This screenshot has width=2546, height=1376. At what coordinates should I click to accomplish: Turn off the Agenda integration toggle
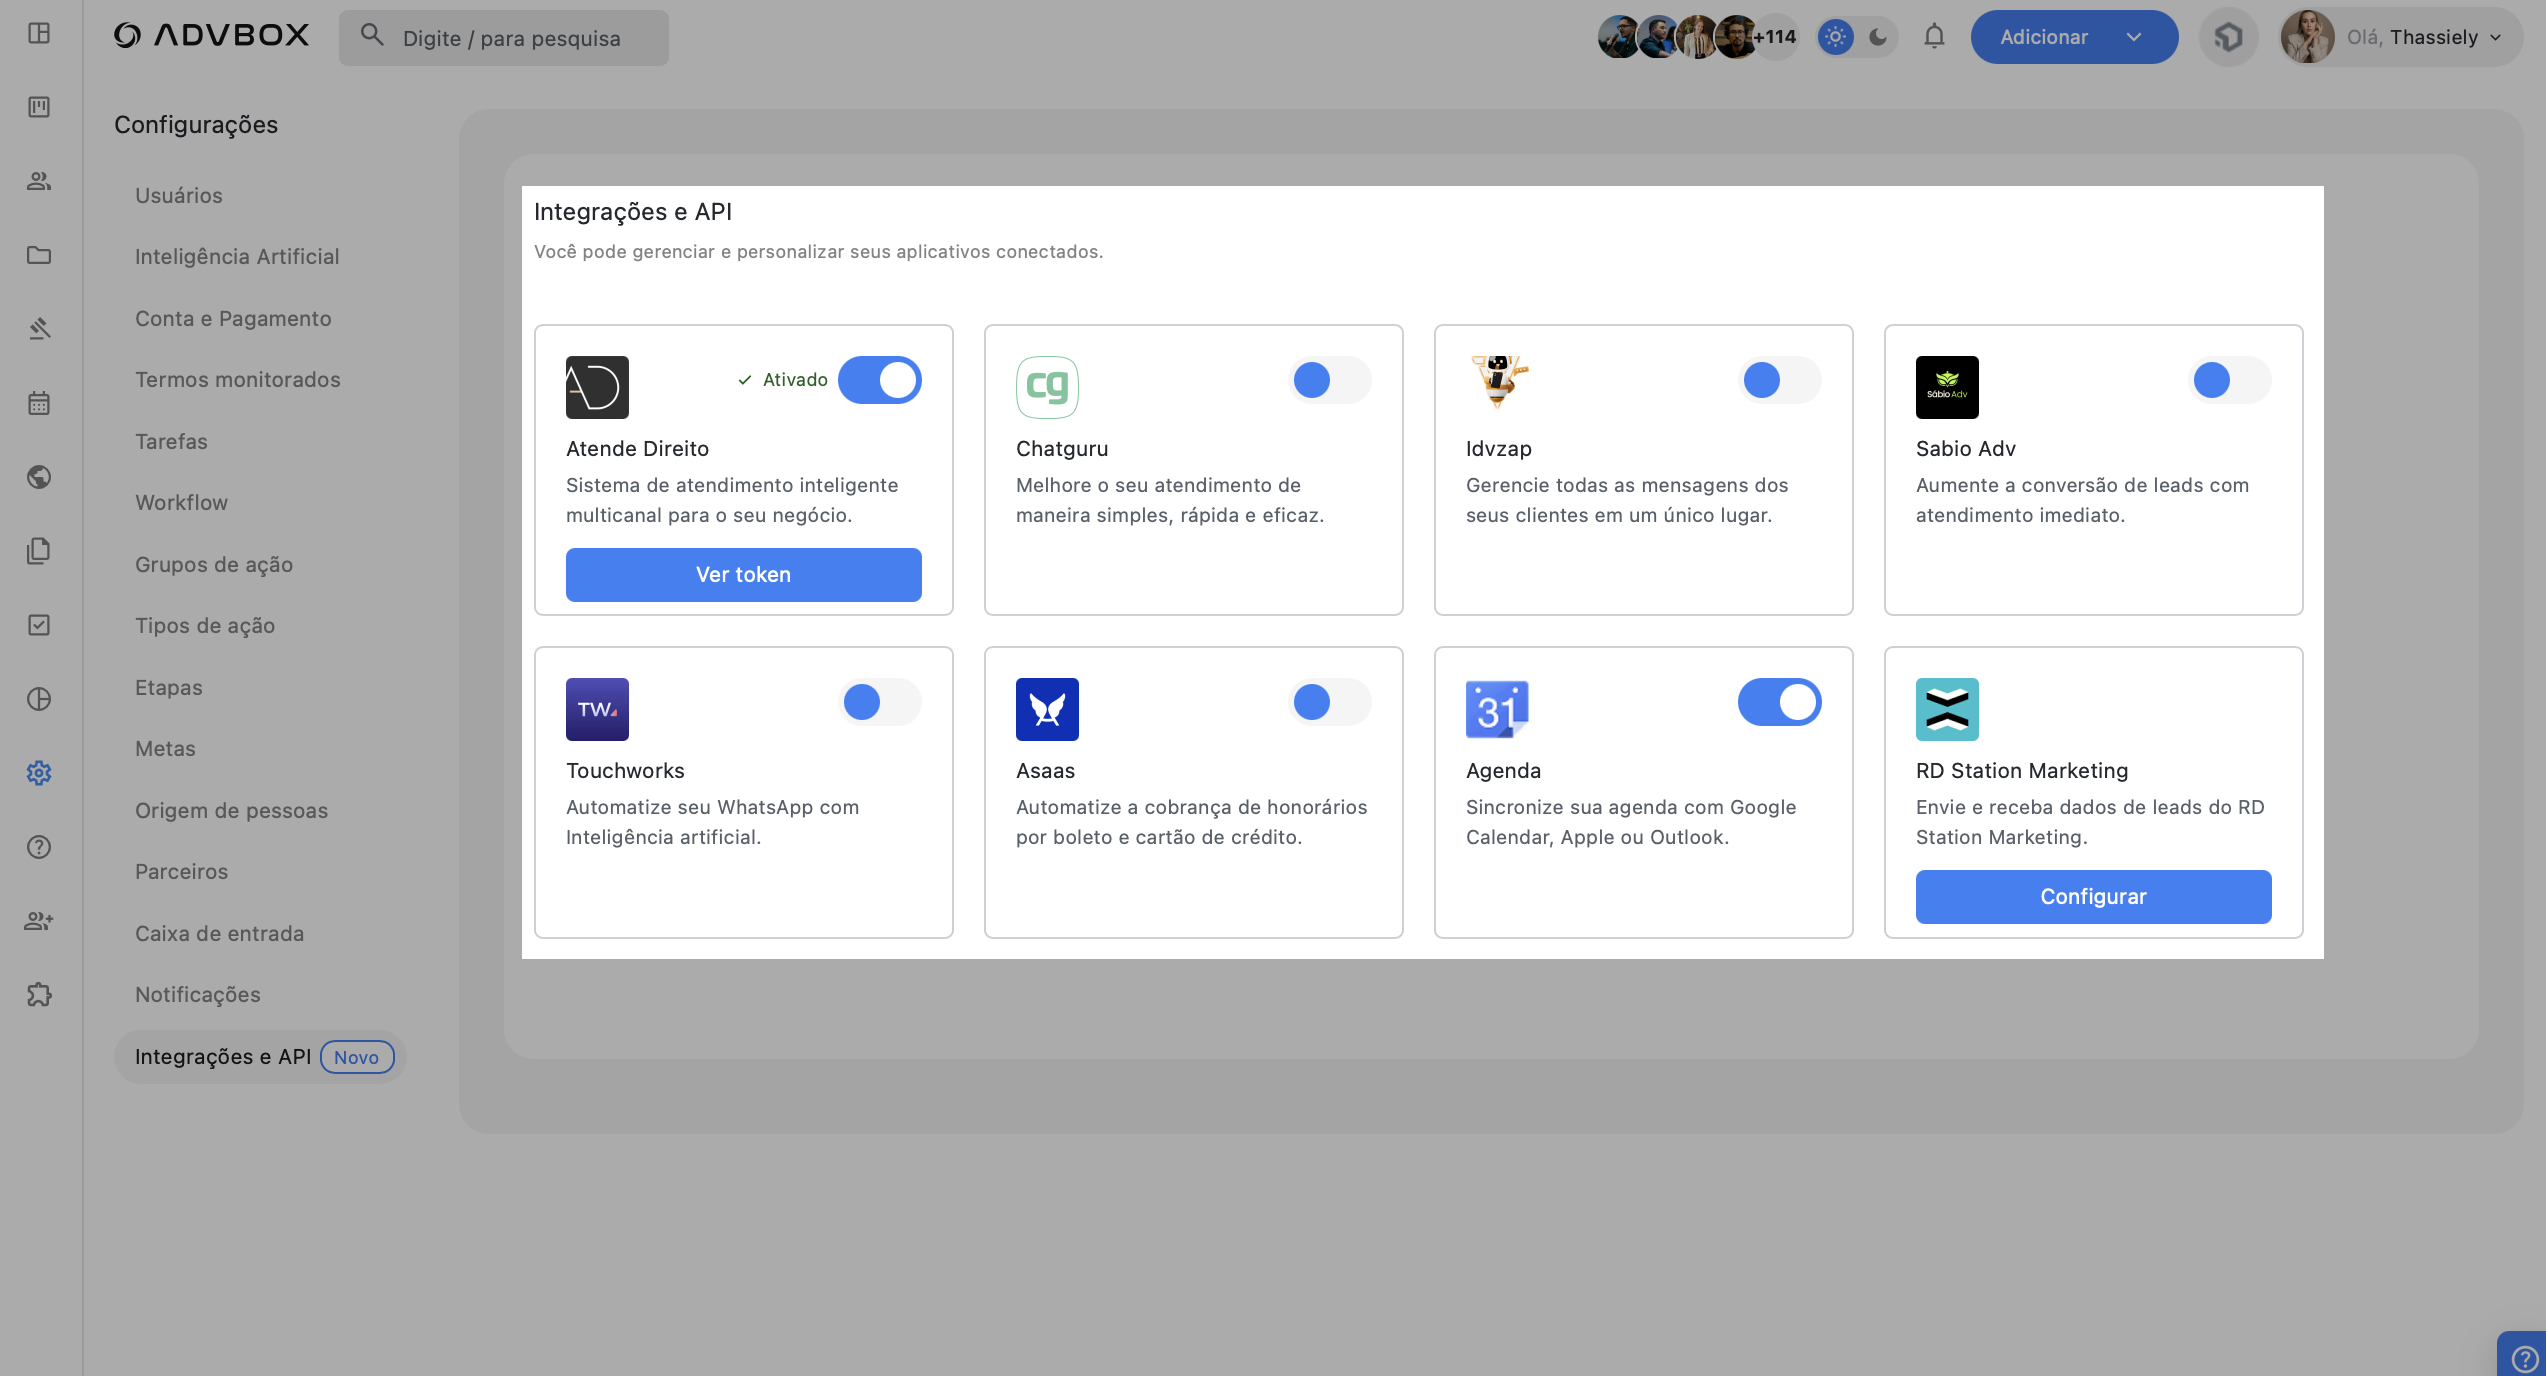pos(1779,702)
